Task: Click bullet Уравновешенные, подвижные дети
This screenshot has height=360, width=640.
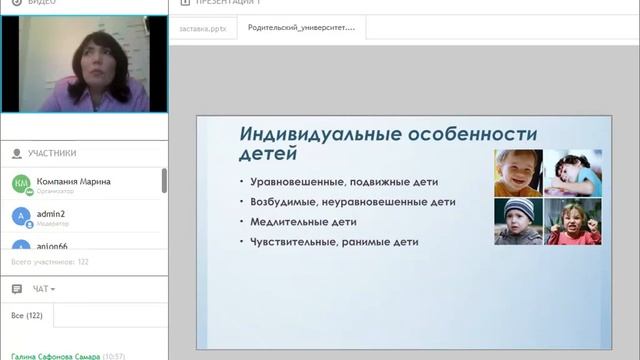Action: pos(344,182)
